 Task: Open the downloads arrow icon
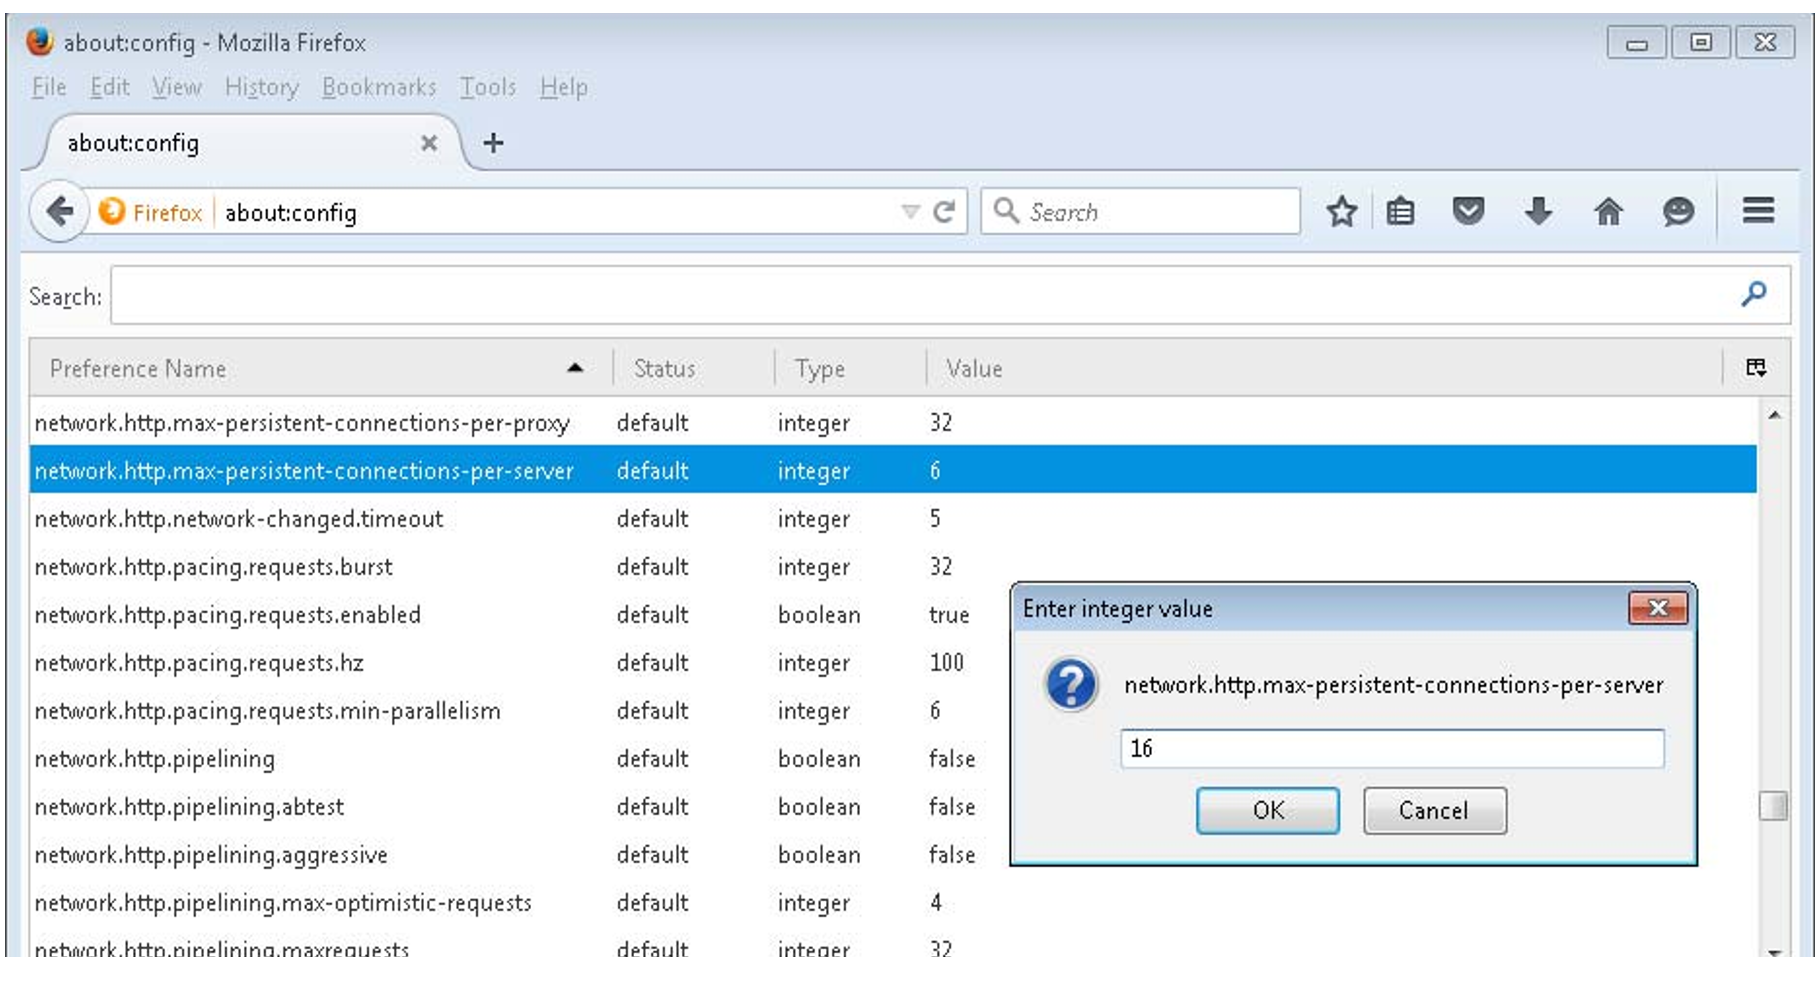coord(1538,212)
